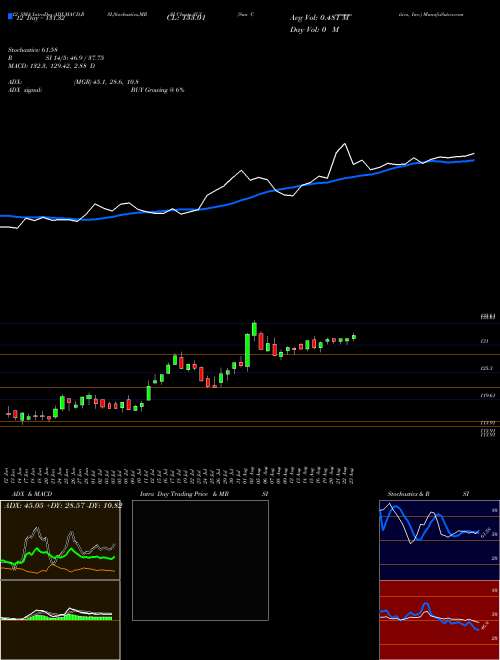Click the 'Stochastics & RSI' panel title
500x660 pixels.
click(428, 494)
